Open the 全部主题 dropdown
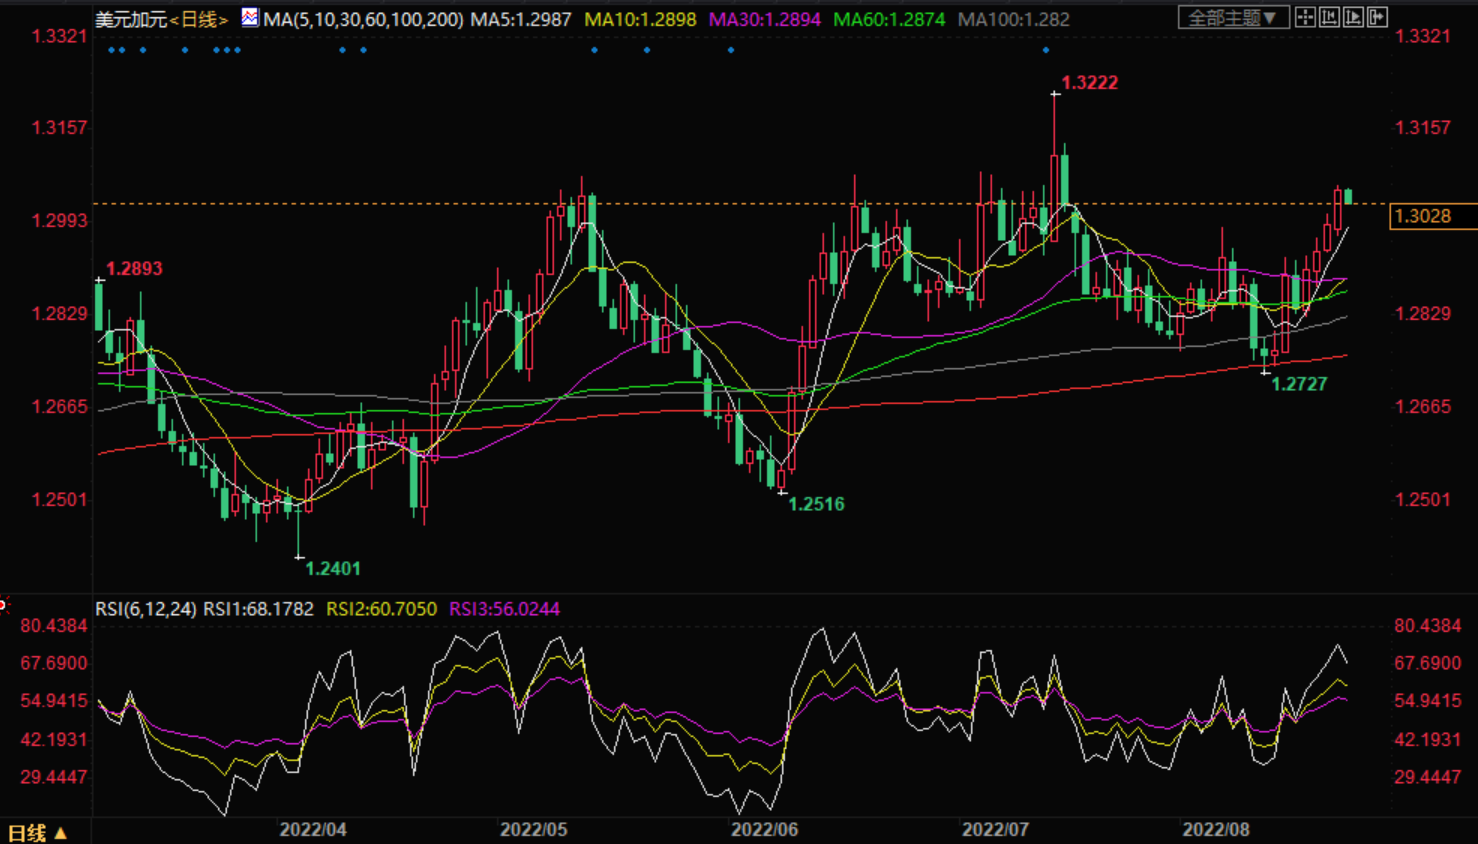This screenshot has width=1478, height=844. tap(1232, 17)
